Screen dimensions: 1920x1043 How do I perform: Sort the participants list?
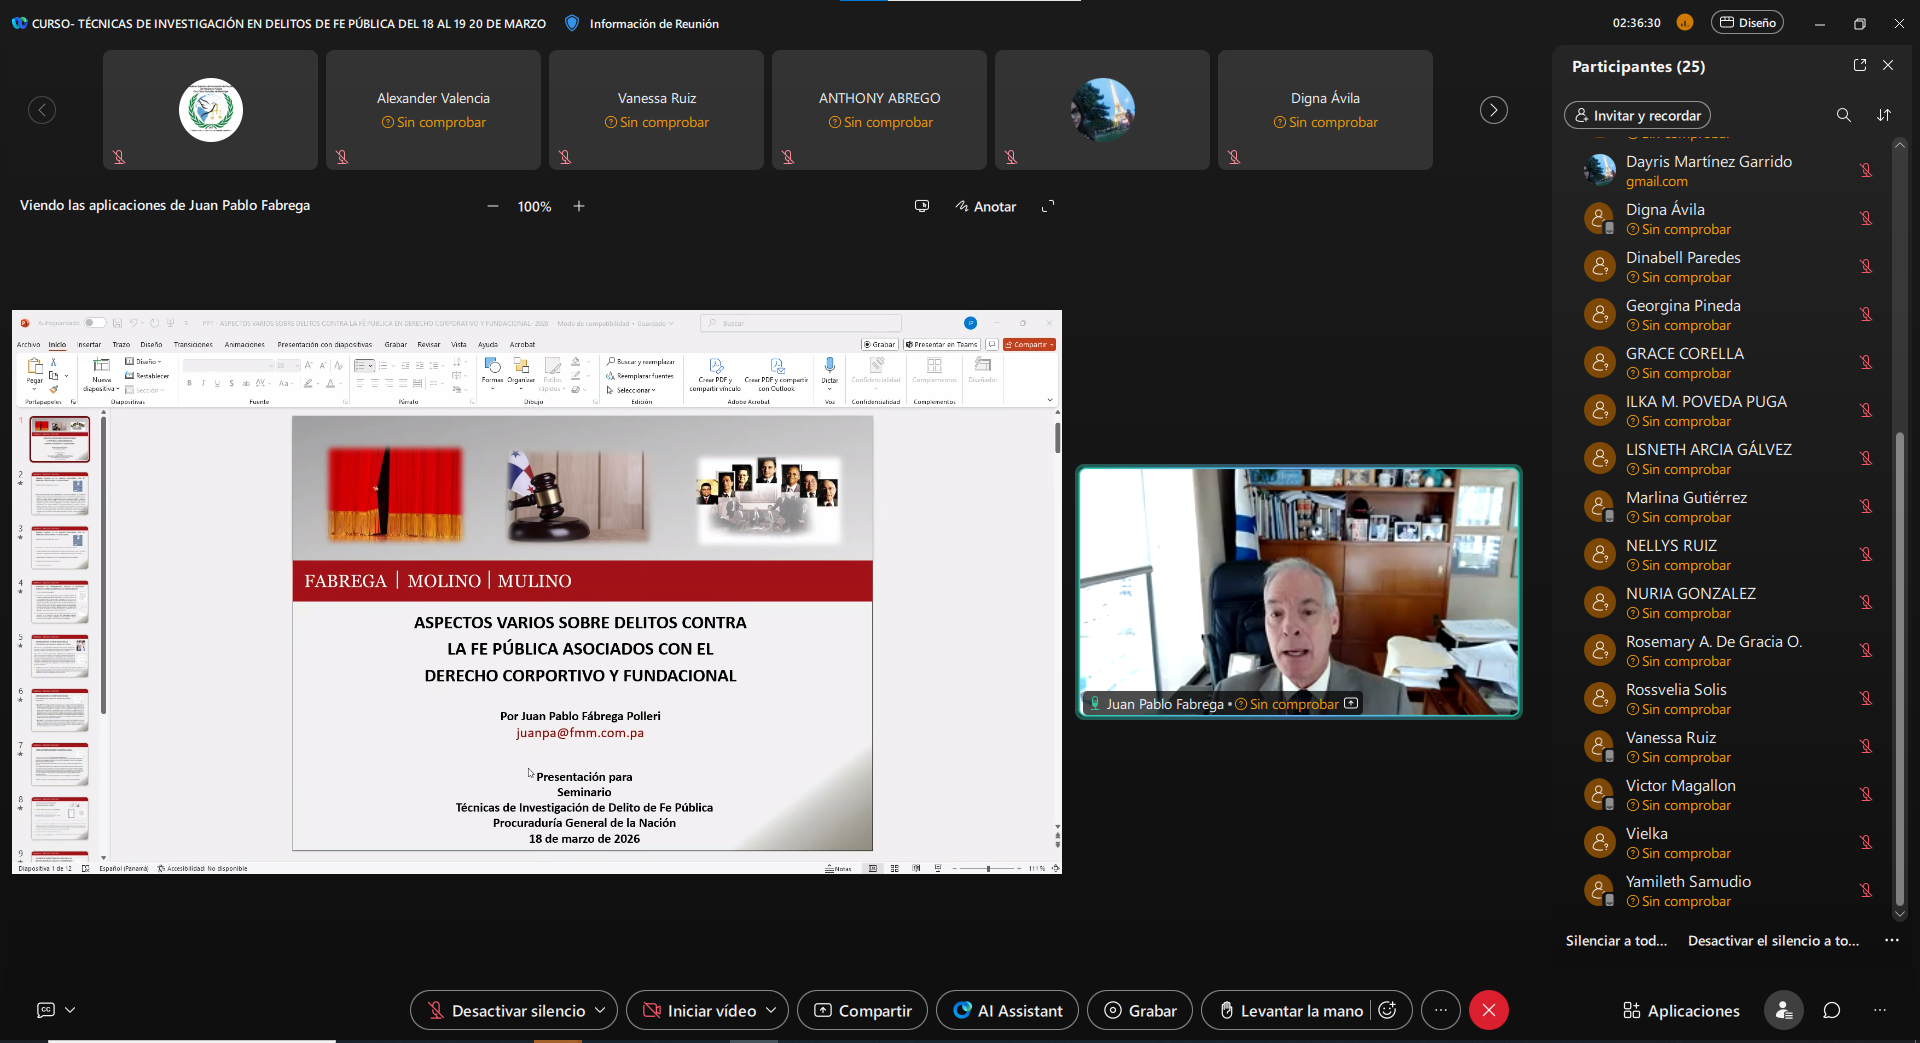(x=1884, y=115)
